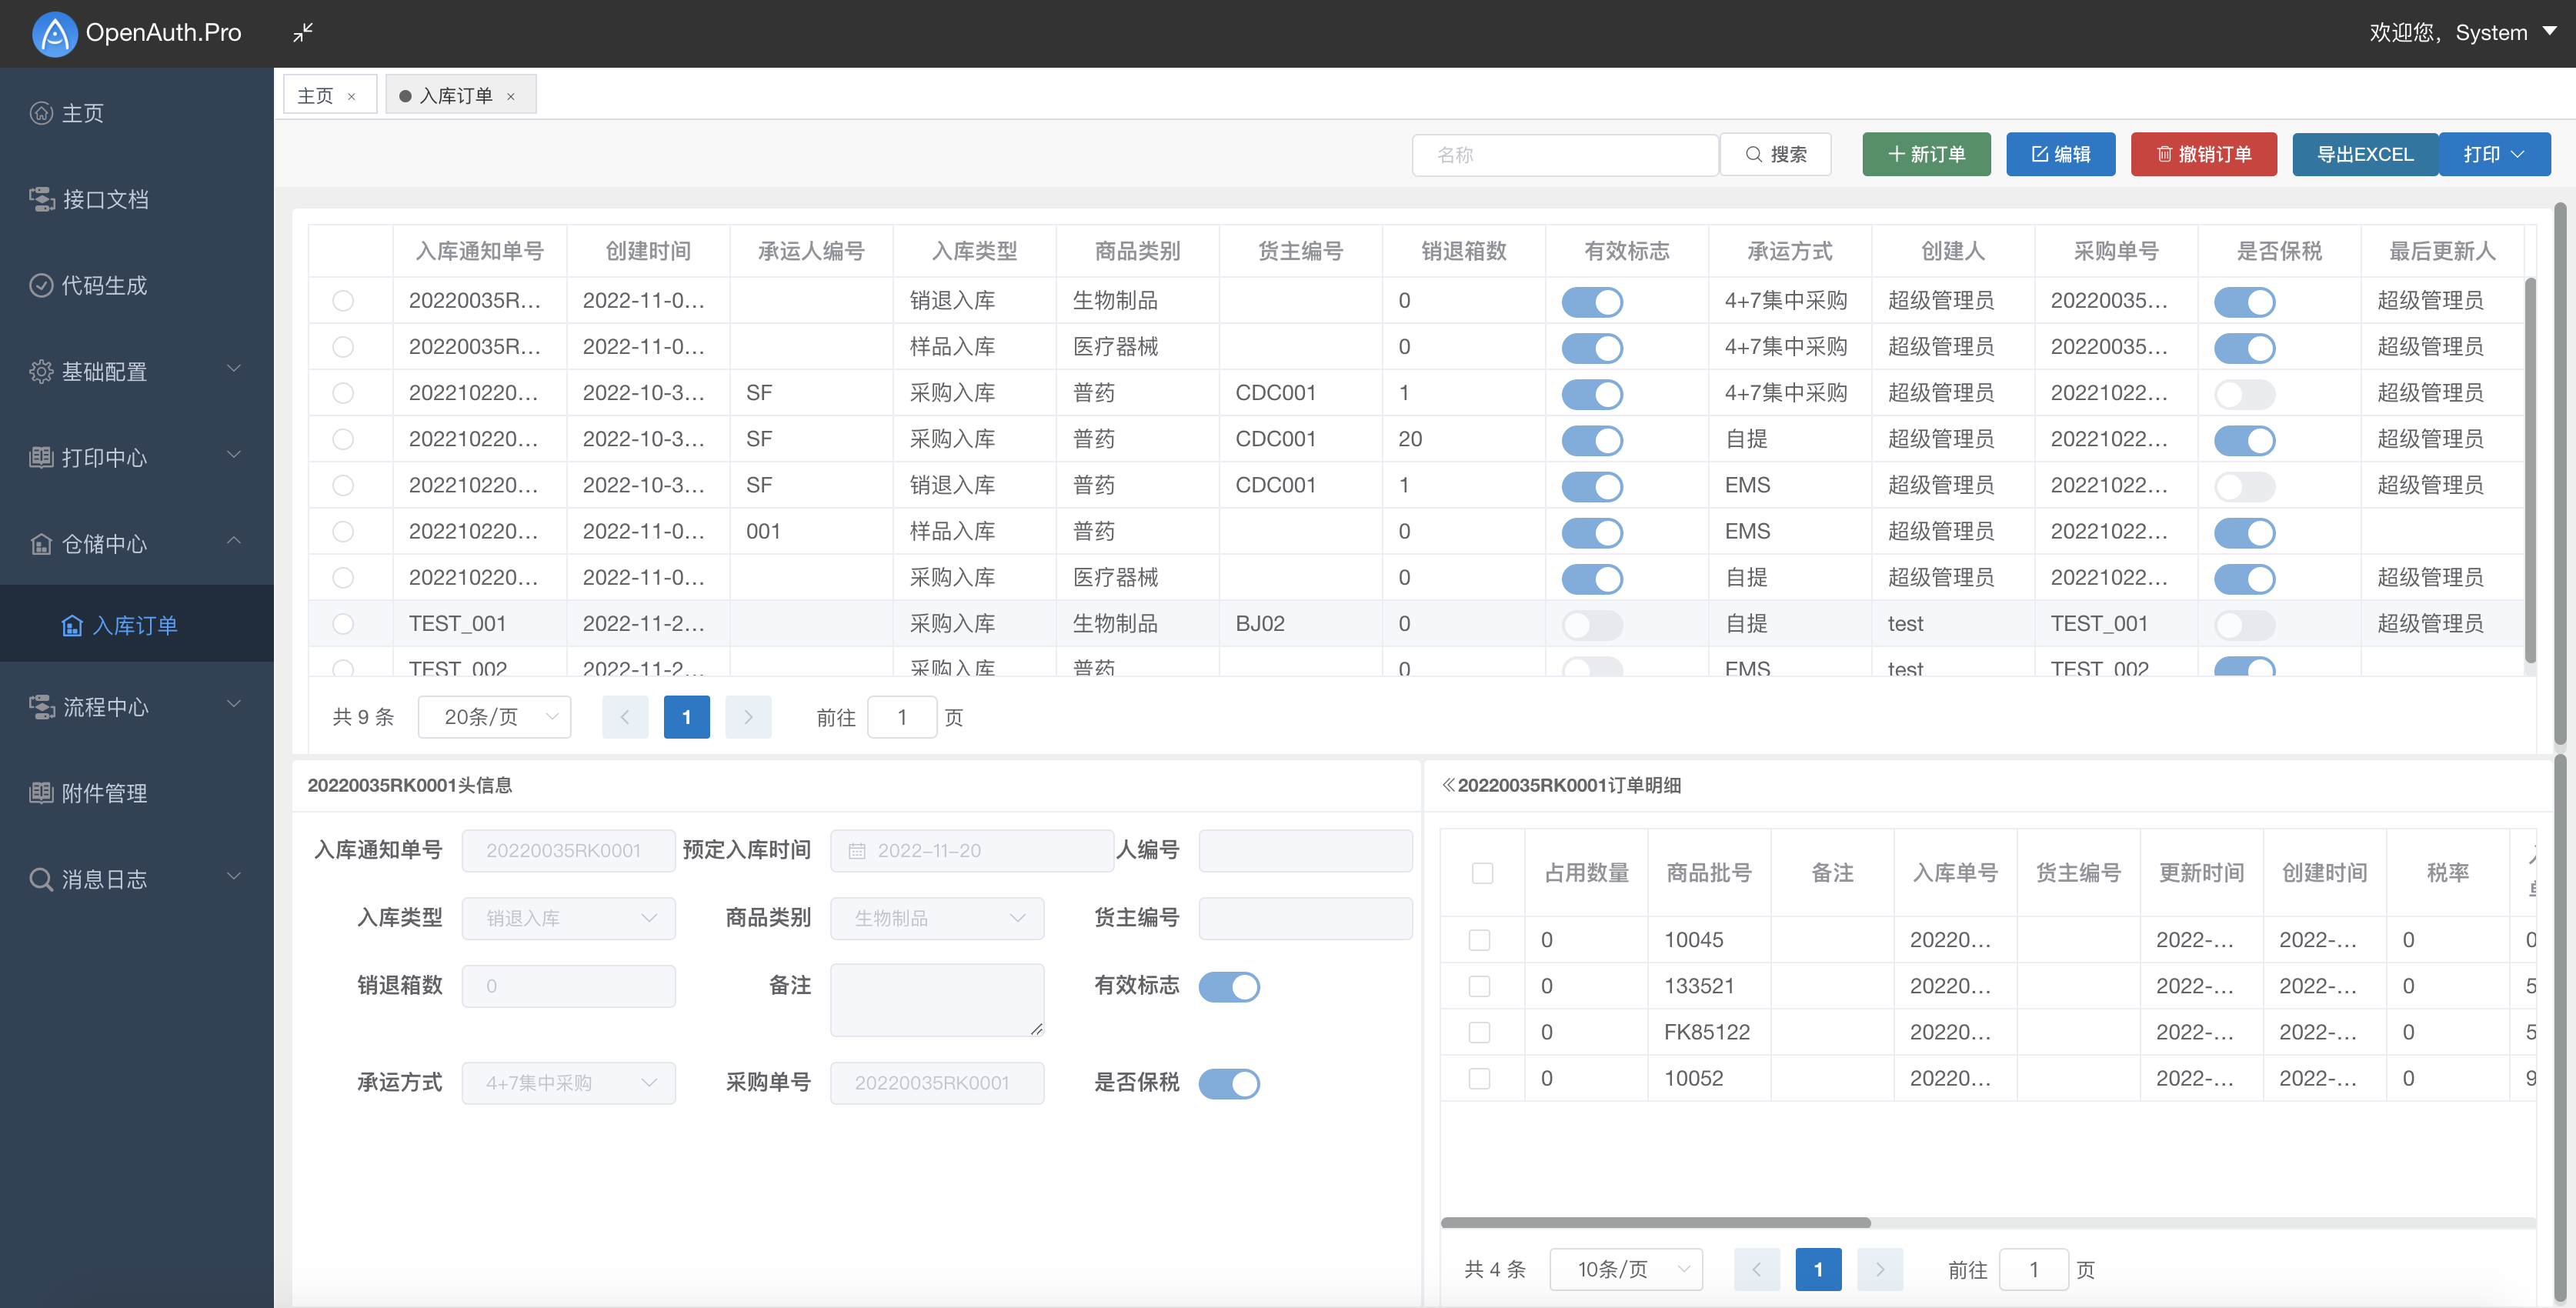Image resolution: width=2576 pixels, height=1308 pixels.
Task: Click the 附件管理 sidebar icon
Action: point(41,793)
